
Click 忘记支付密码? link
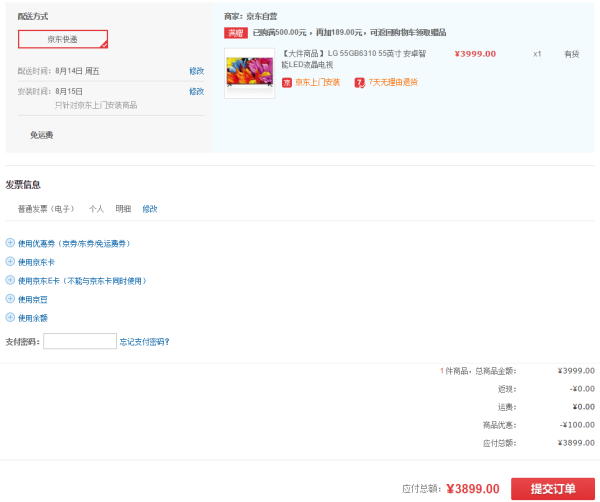(x=145, y=342)
